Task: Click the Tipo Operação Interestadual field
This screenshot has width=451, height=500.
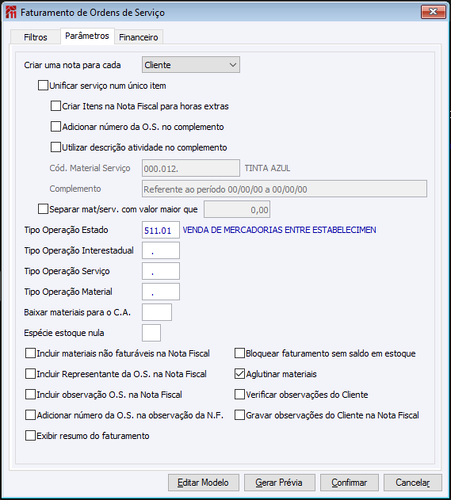Action: (161, 251)
